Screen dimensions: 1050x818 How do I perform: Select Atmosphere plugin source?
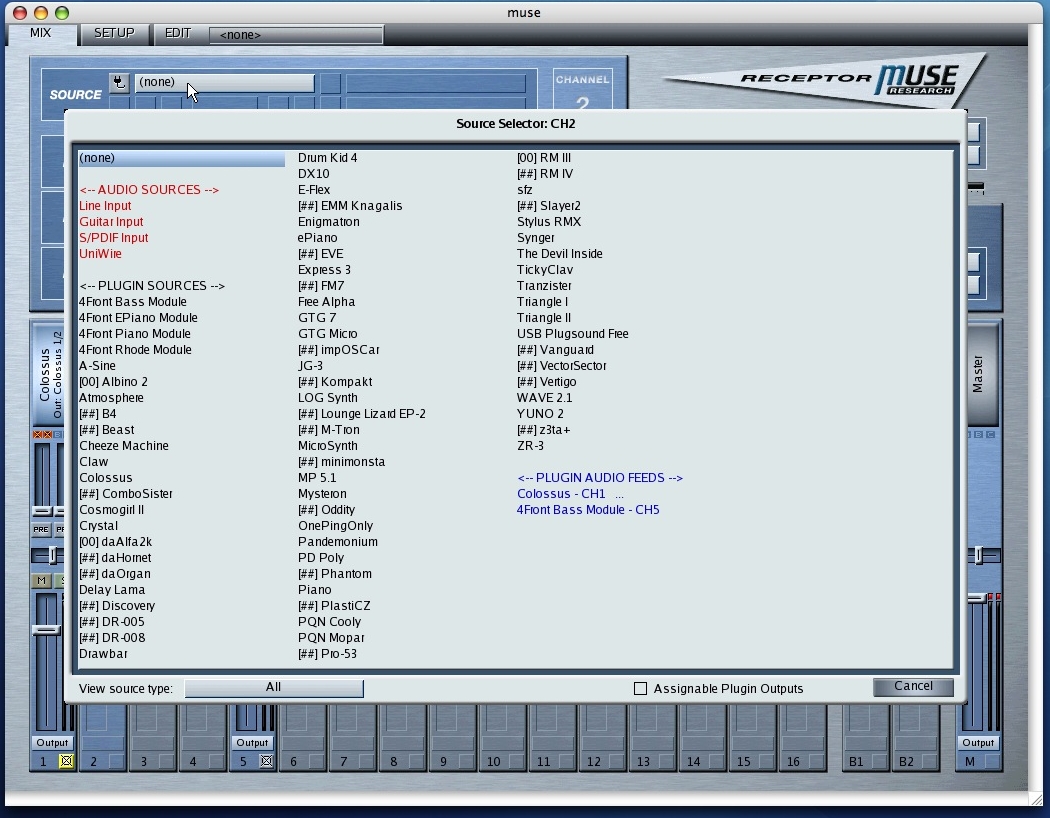(x=111, y=398)
